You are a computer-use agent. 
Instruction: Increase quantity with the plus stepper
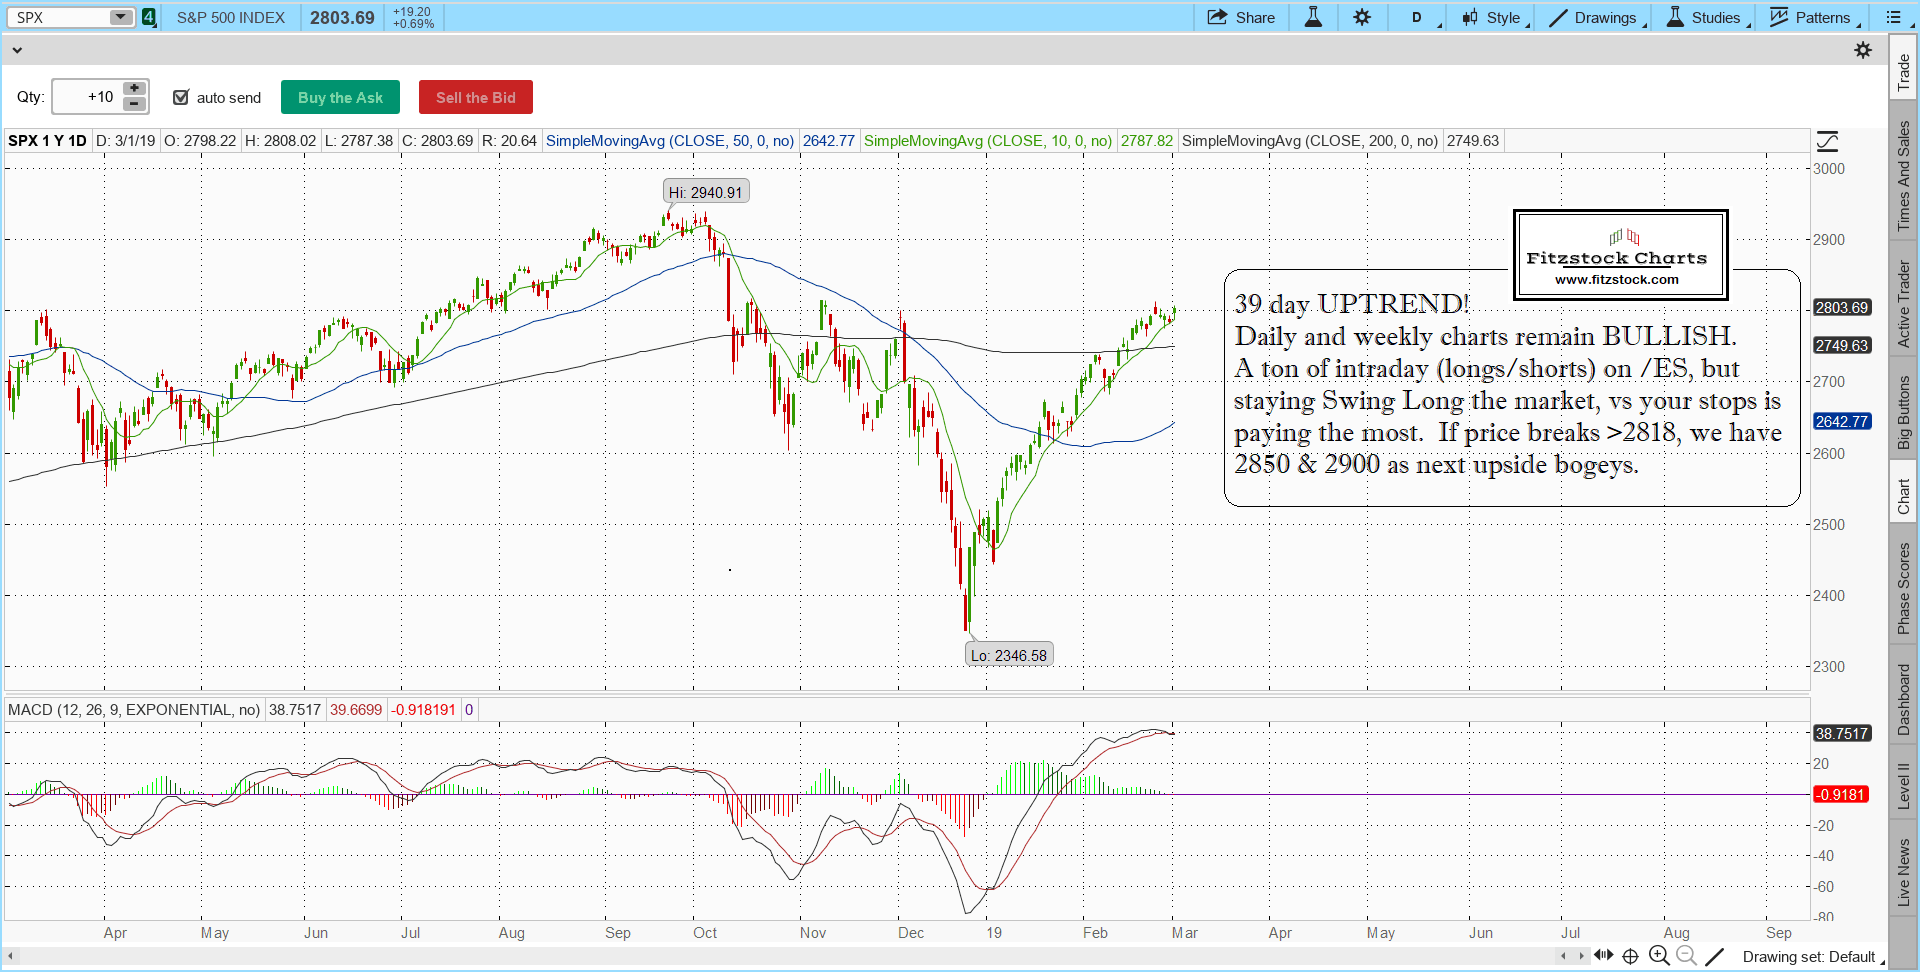click(x=134, y=89)
